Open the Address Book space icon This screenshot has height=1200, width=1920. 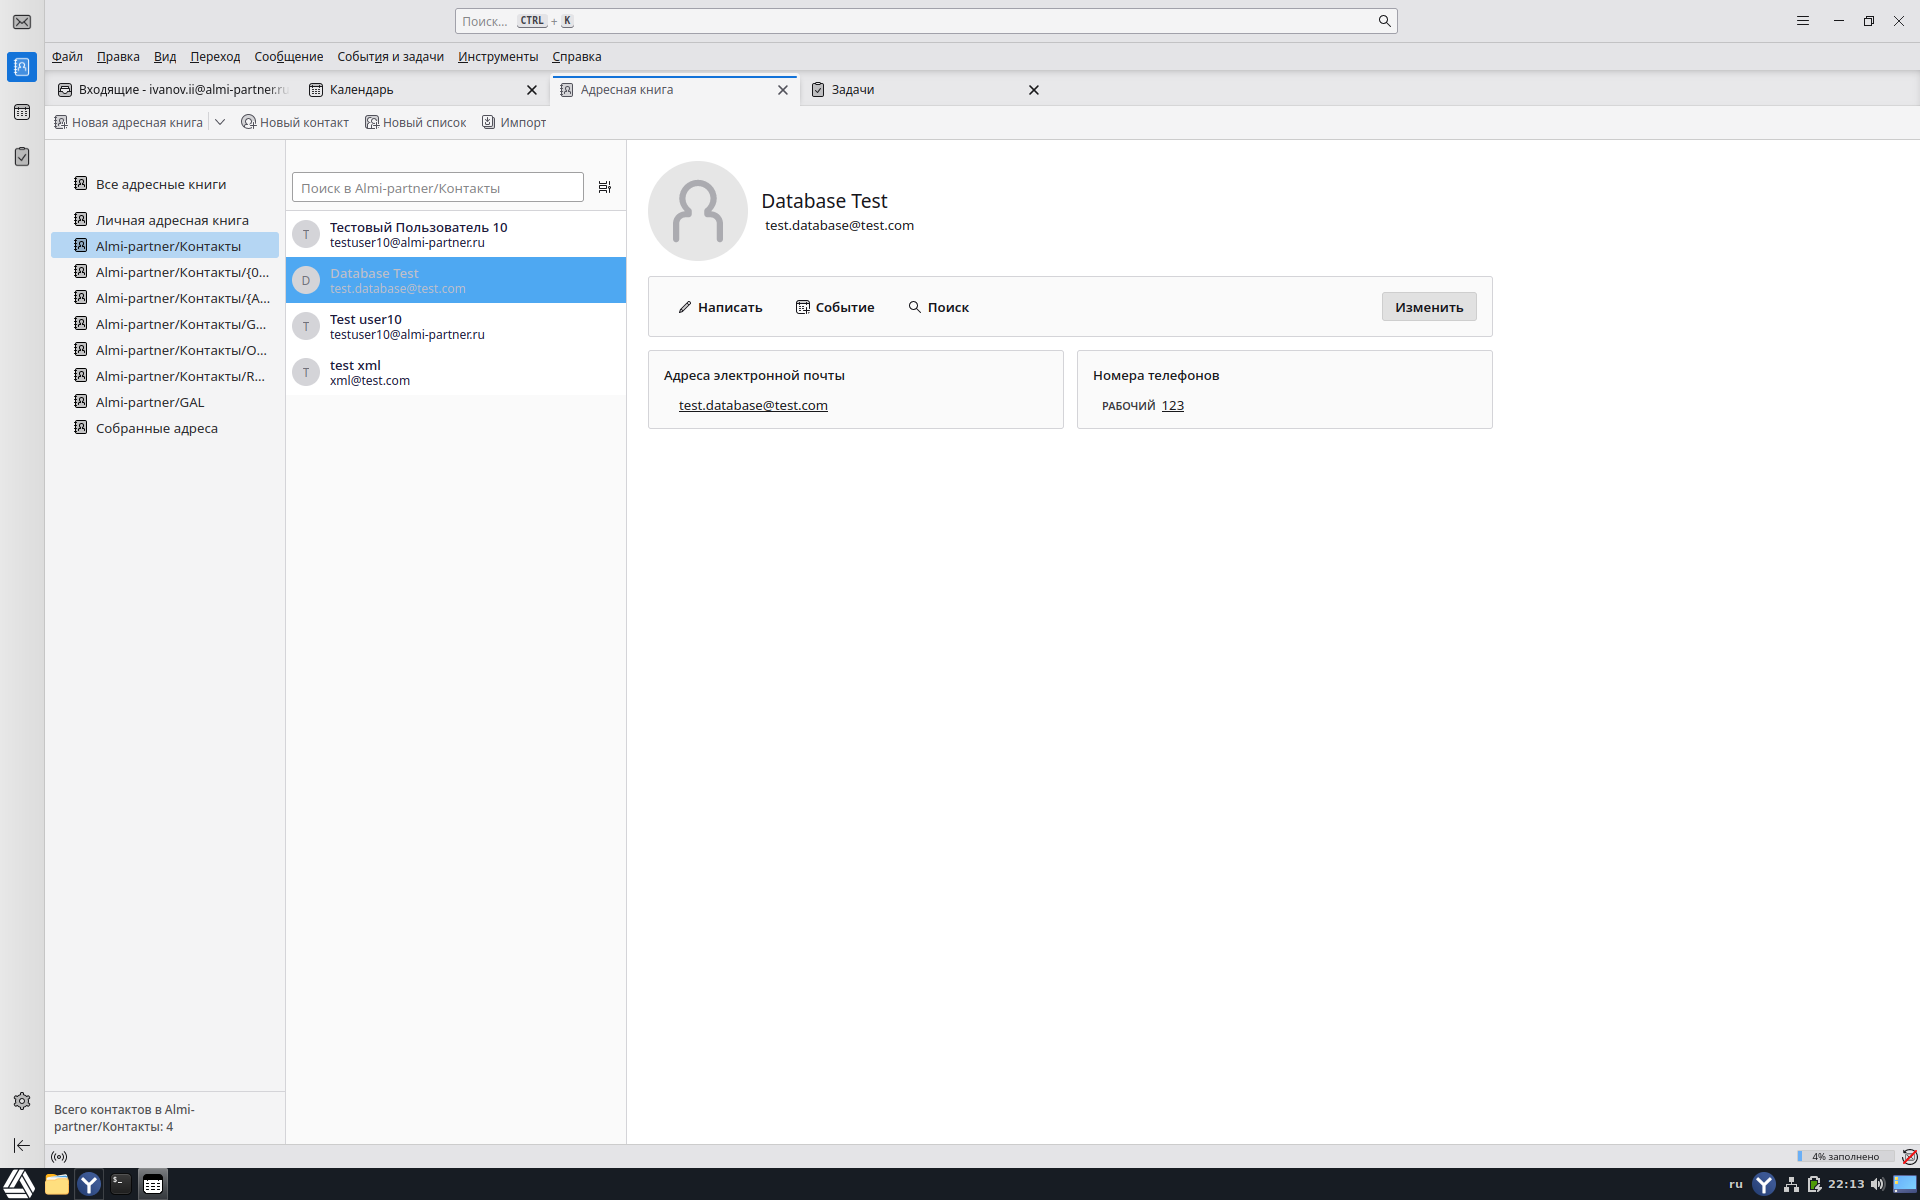22,67
